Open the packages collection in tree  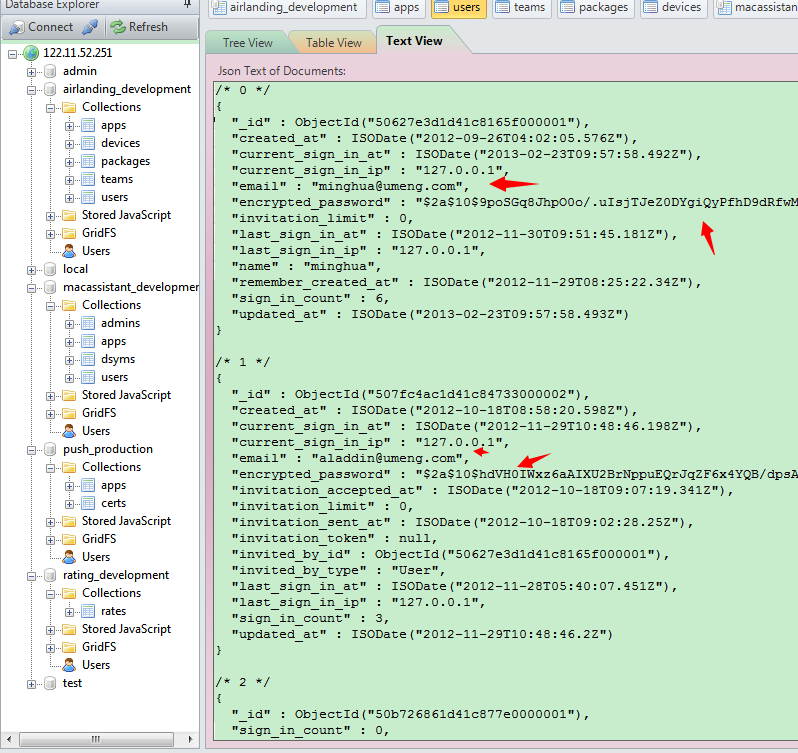[x=125, y=161]
